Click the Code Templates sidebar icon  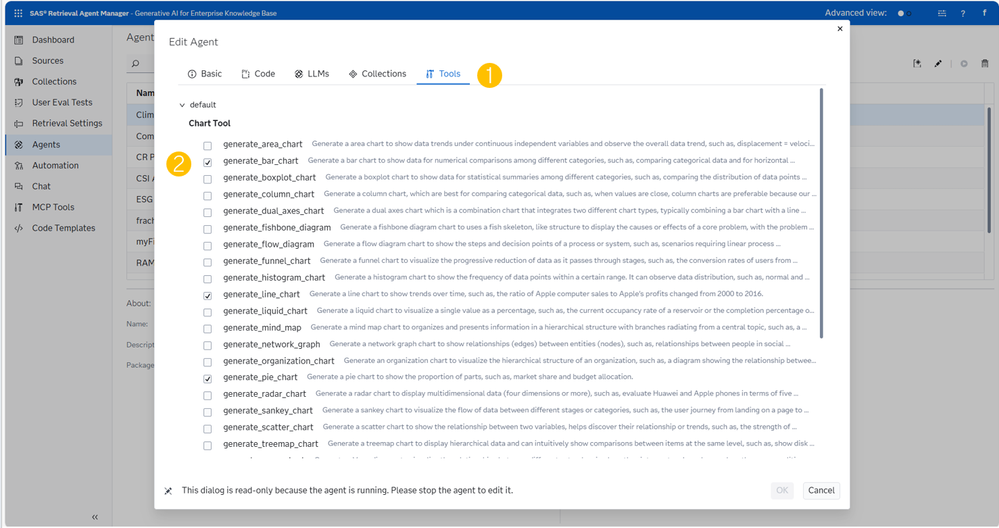18,228
